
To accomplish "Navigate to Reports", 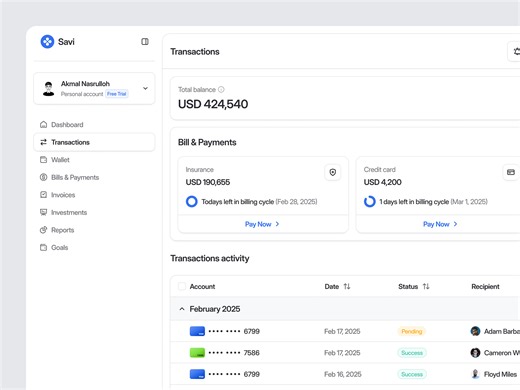I will point(94,230).
